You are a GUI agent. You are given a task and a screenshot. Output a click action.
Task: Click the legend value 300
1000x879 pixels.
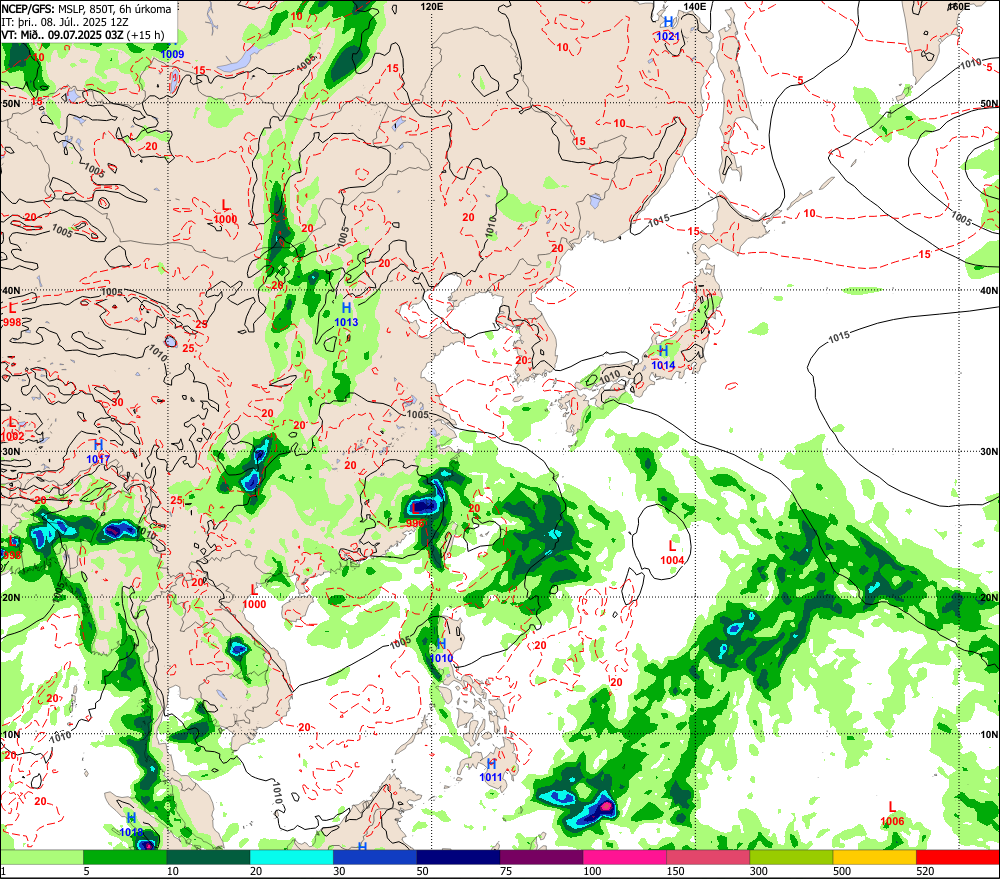pos(758,871)
